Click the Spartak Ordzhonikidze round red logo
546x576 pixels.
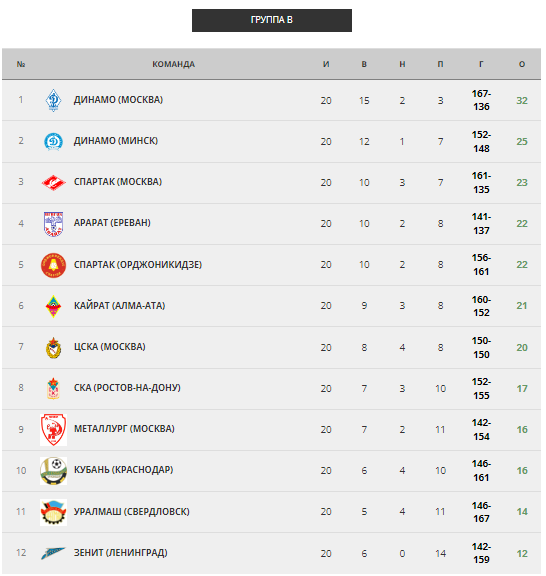pos(53,265)
